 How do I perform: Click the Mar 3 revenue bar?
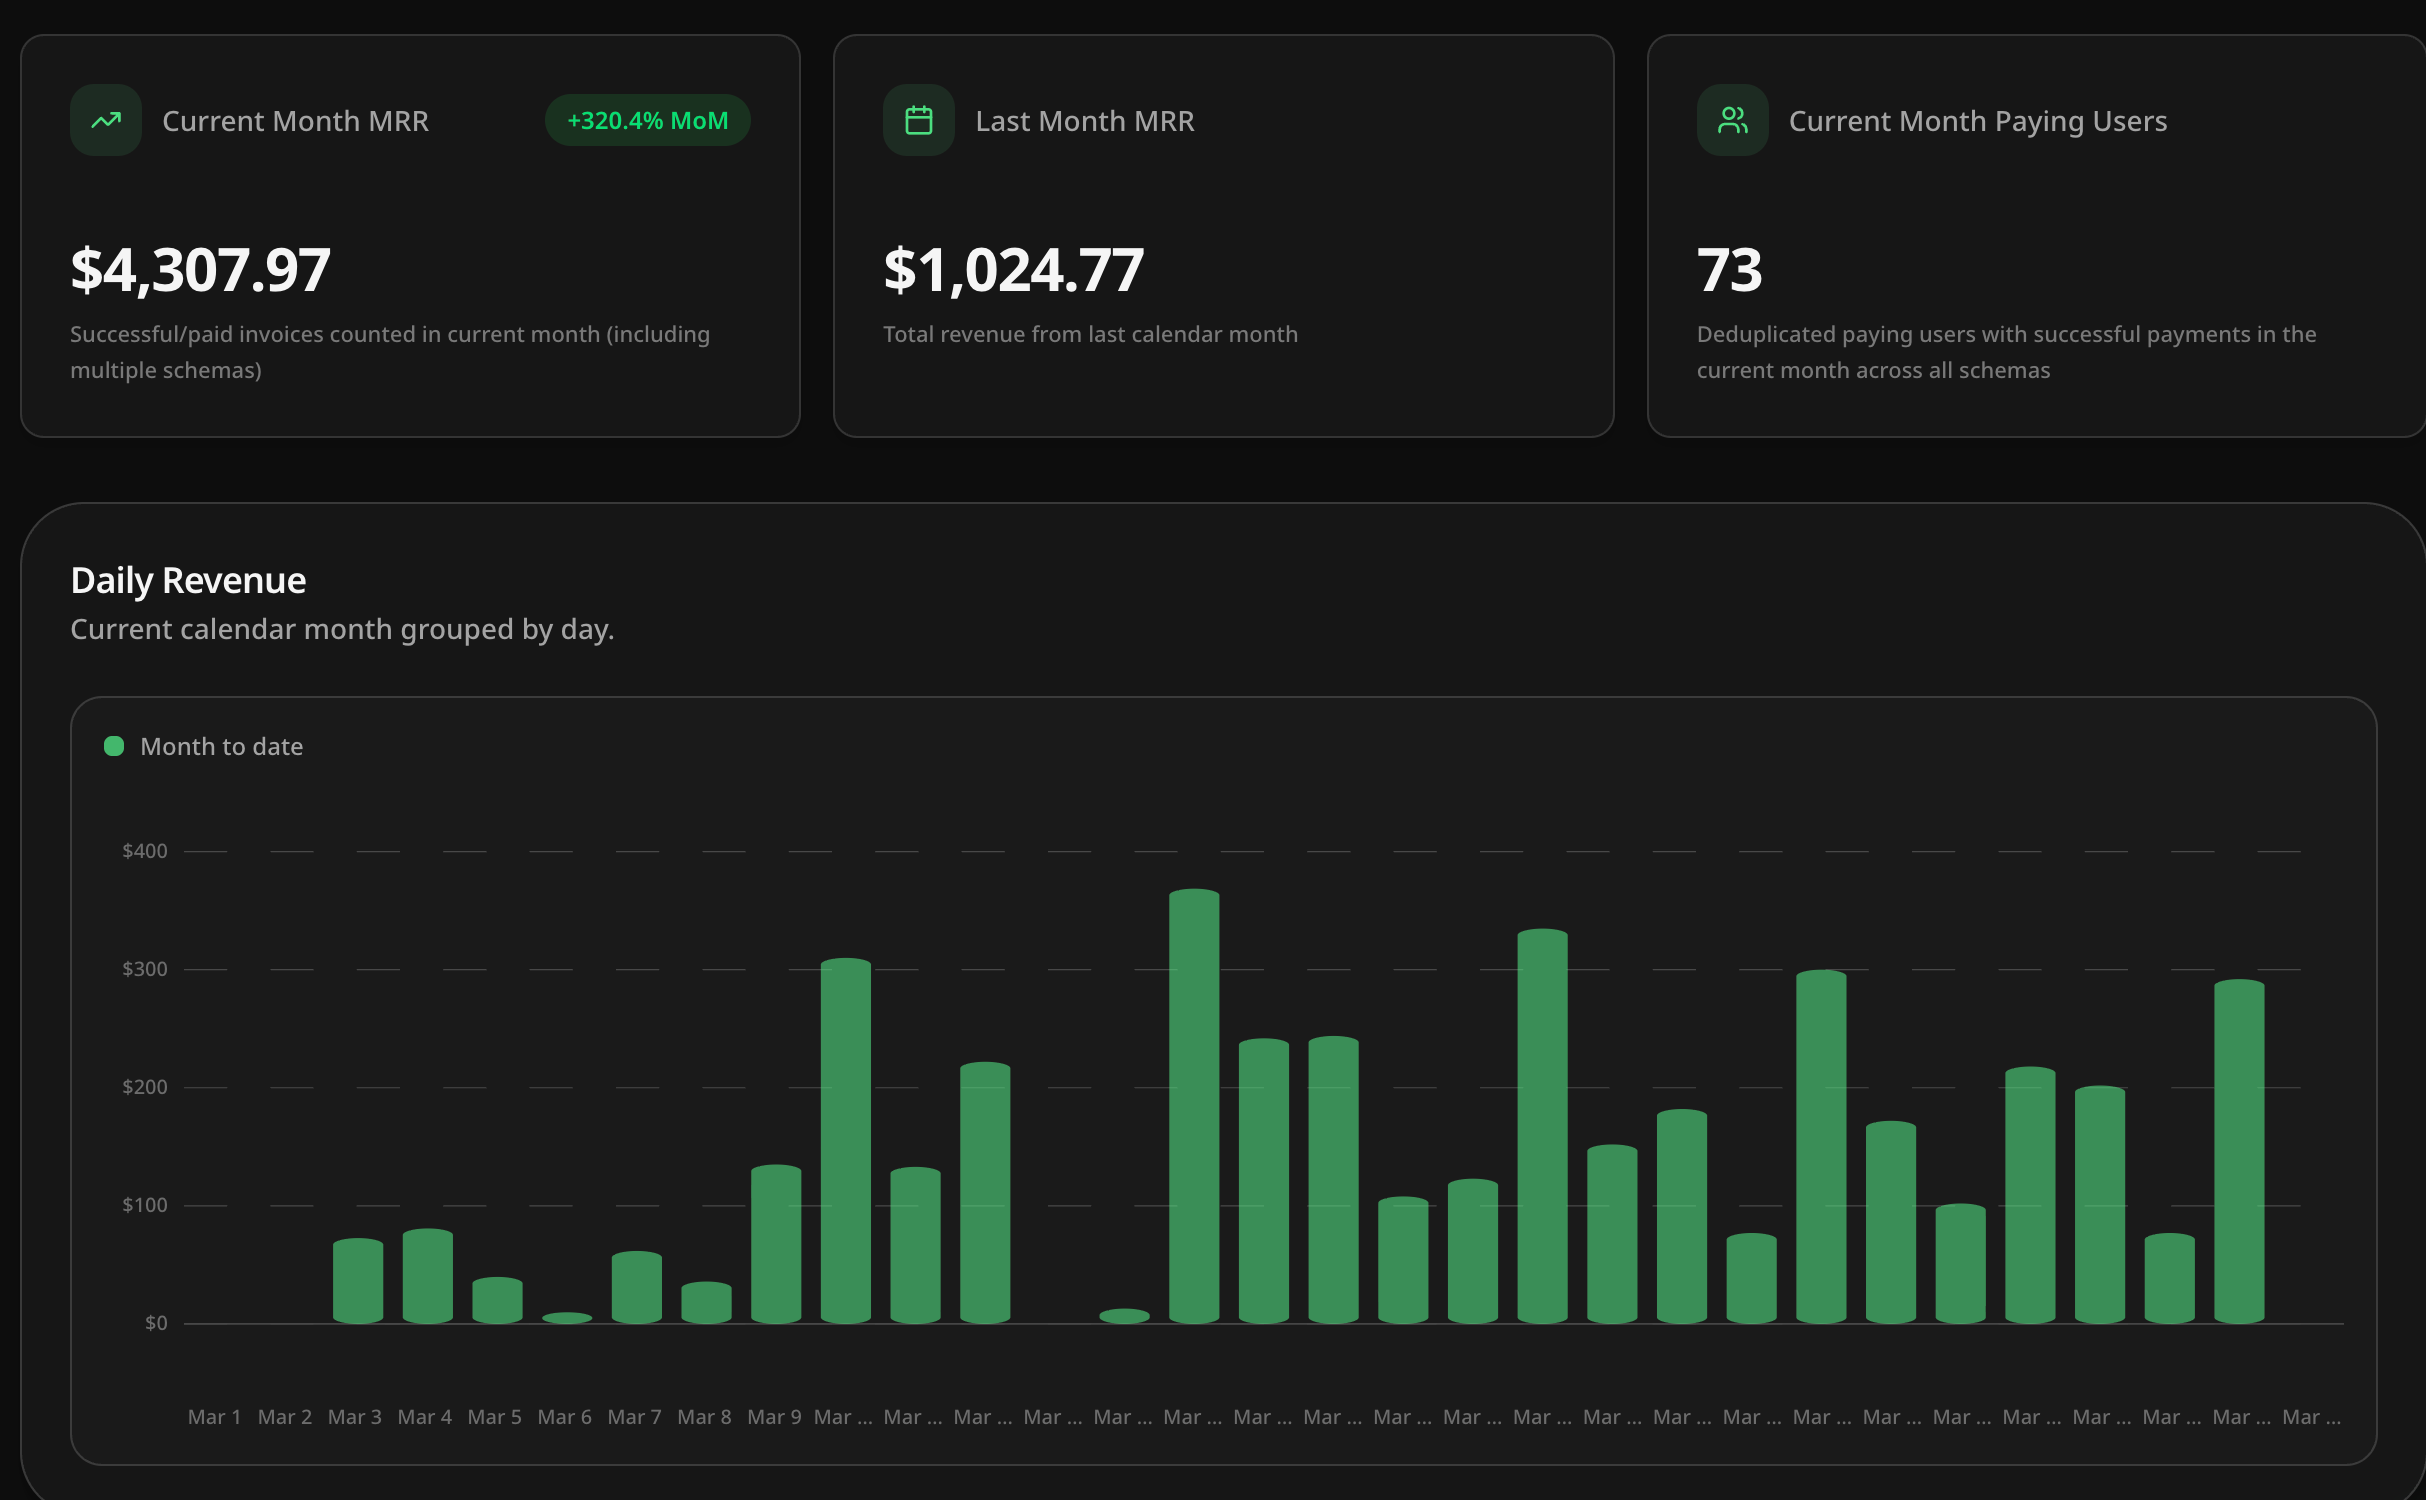point(357,1281)
